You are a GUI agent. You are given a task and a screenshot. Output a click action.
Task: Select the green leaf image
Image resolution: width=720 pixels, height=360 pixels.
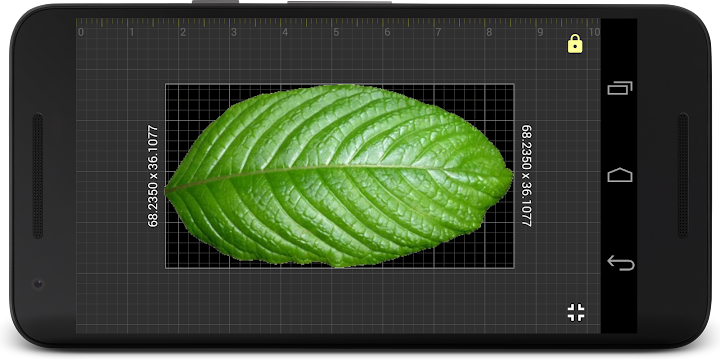tap(339, 175)
